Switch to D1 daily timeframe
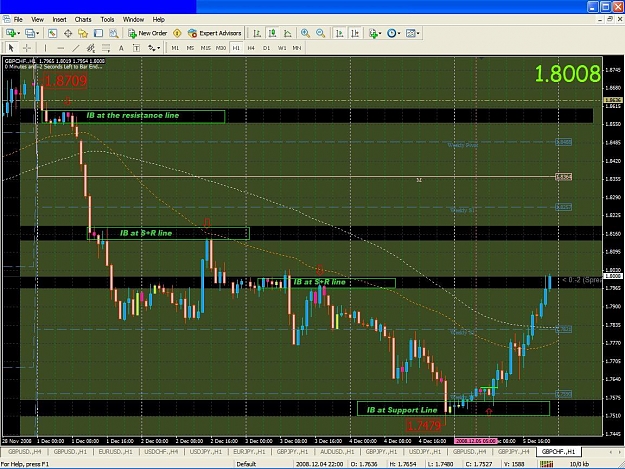The width and height of the screenshot is (625, 469). point(266,48)
